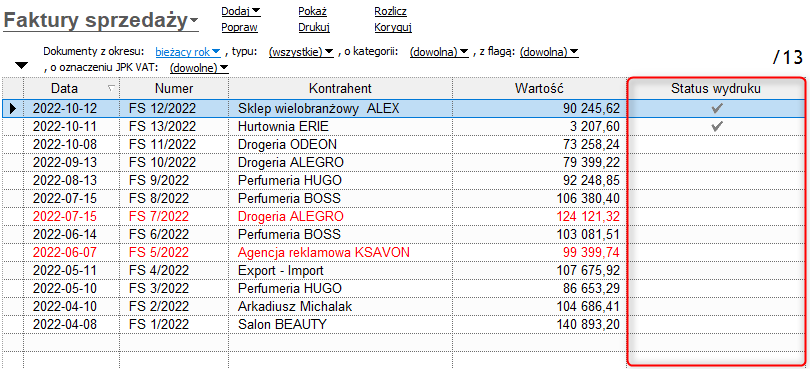Open the document type (wszystkie) dropdown
The height and width of the screenshot is (369, 810).
point(302,52)
